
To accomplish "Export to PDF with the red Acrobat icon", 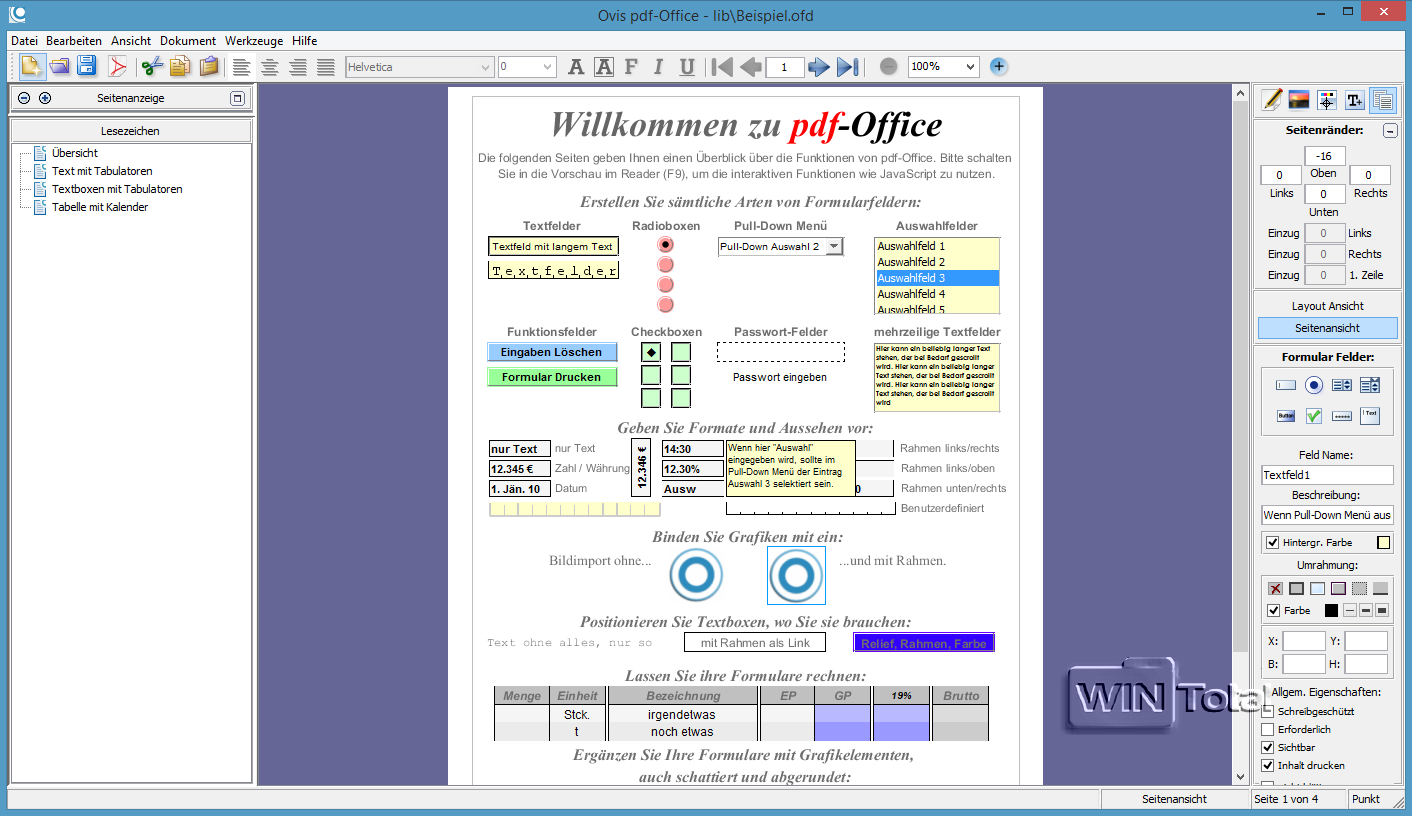I will 118,67.
